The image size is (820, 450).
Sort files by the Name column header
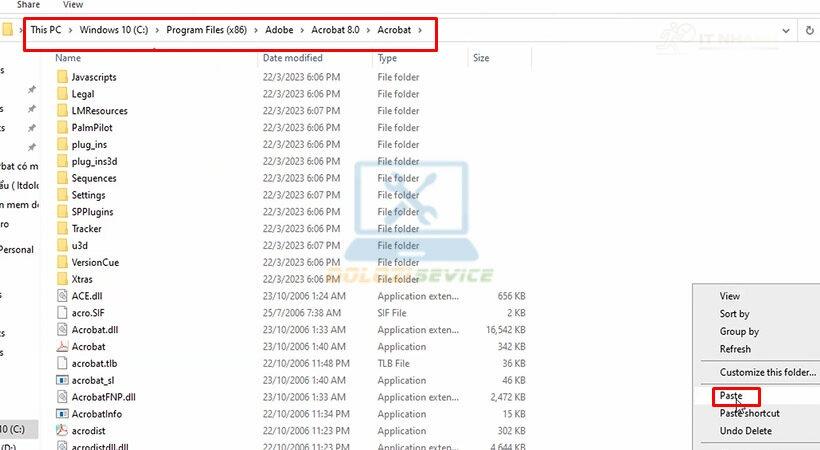[68, 58]
